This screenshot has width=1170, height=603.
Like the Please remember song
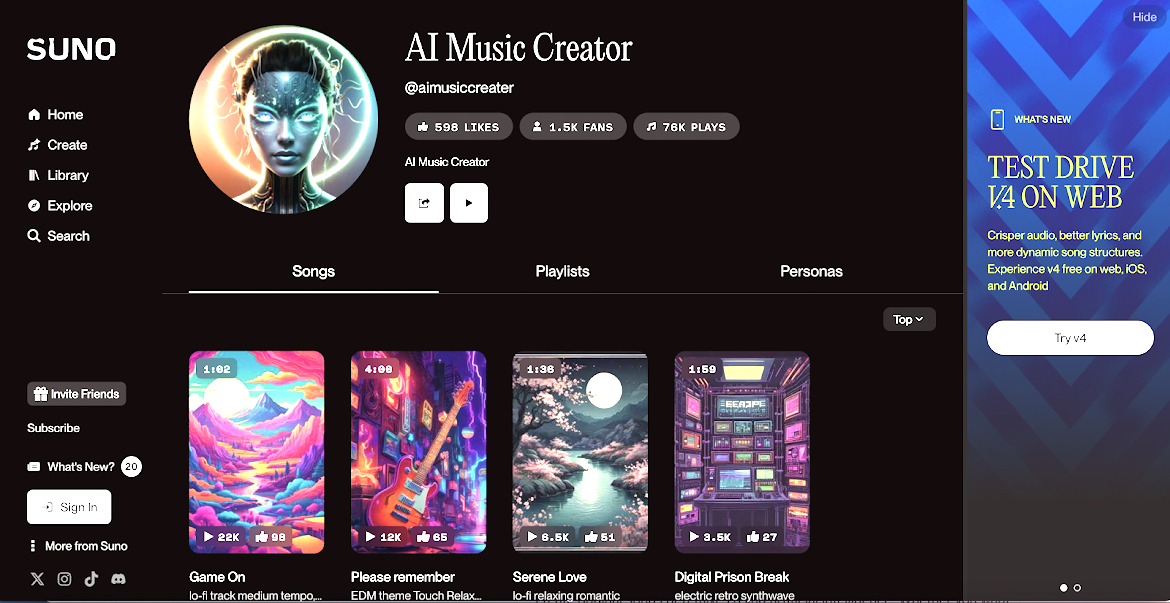click(x=432, y=537)
